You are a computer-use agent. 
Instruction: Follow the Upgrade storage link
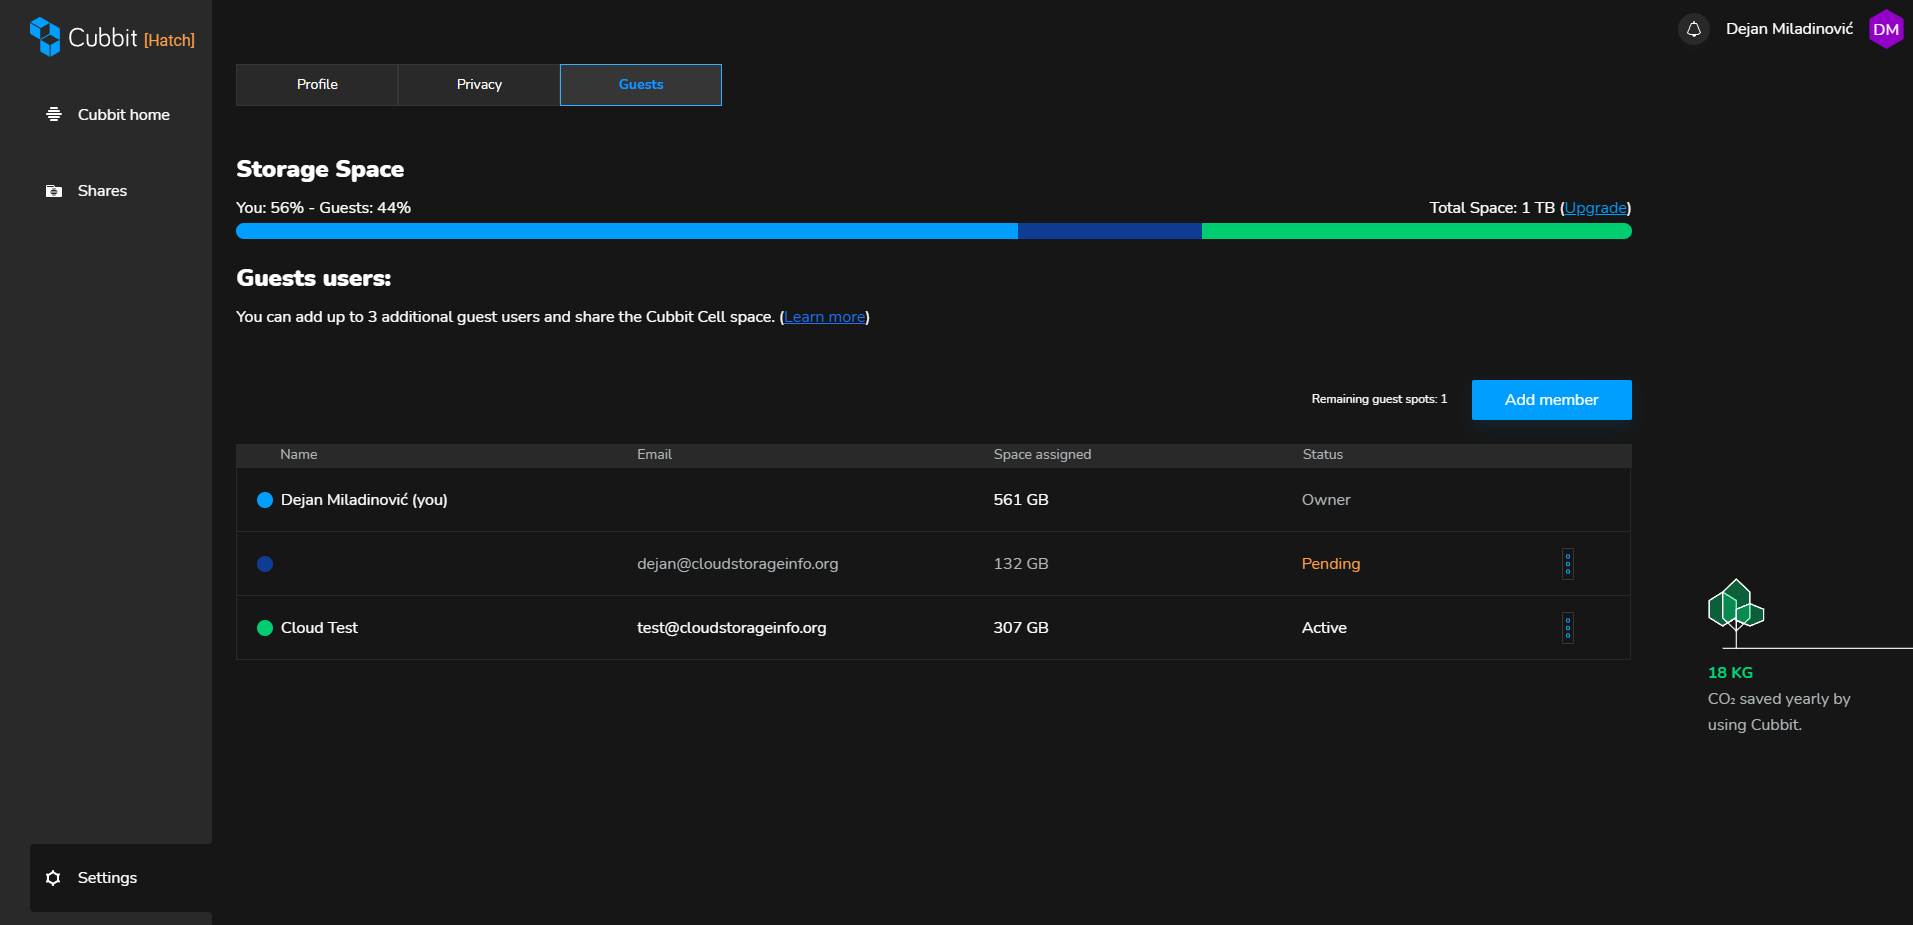1595,208
